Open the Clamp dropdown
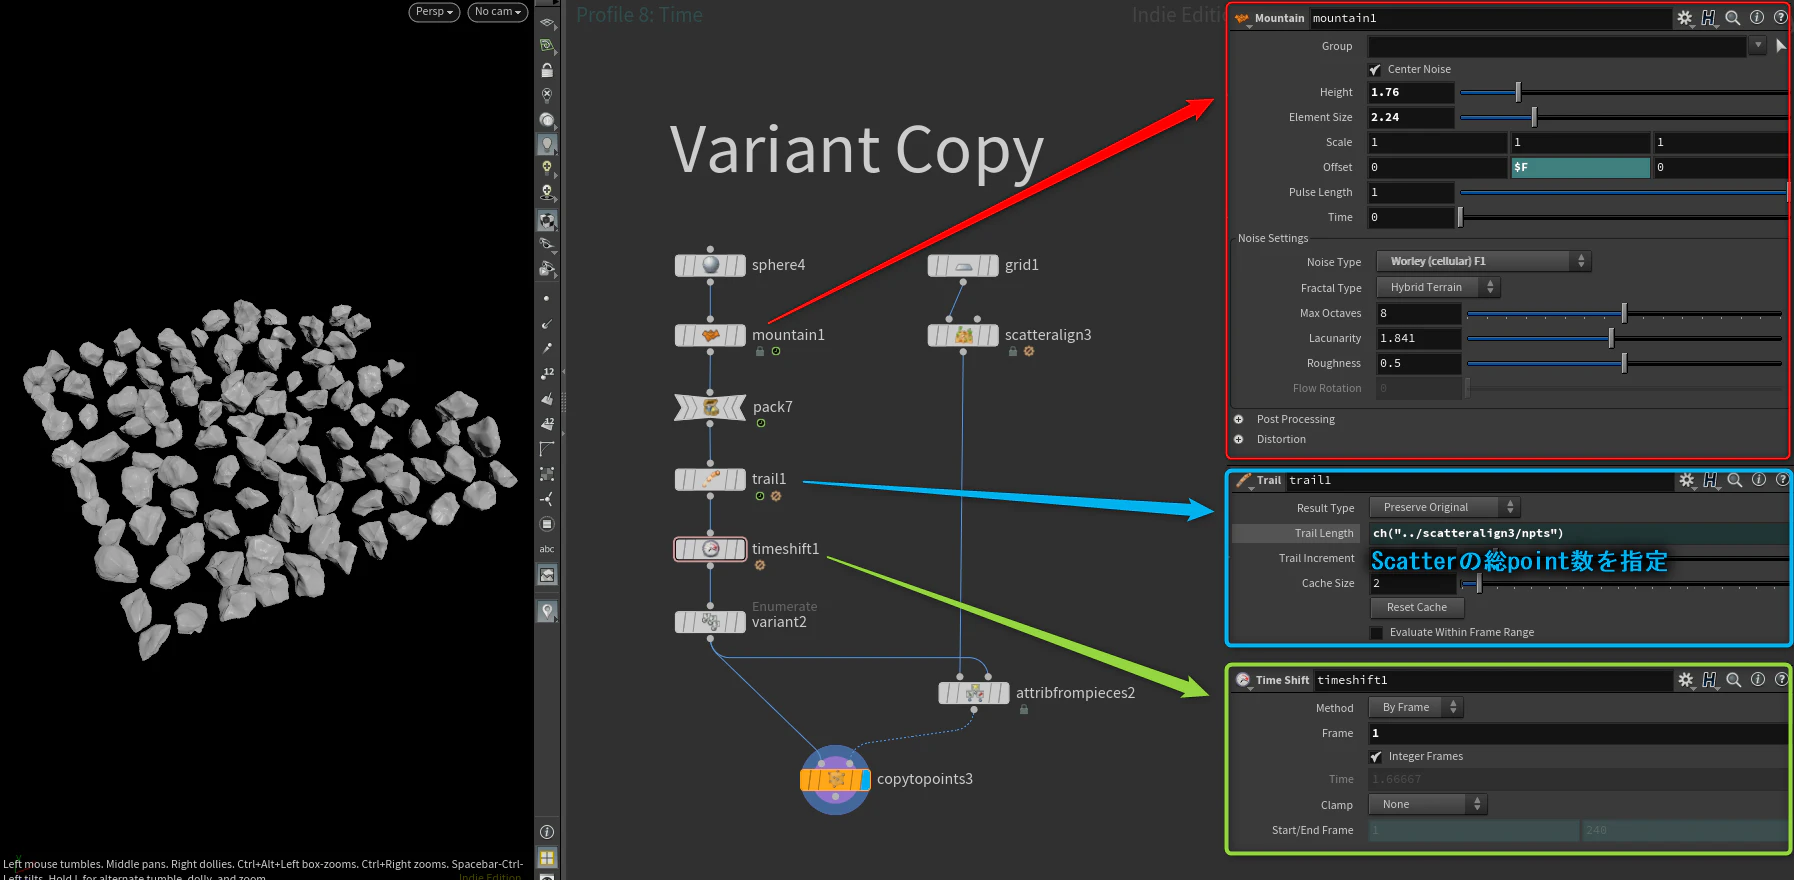 click(x=1427, y=805)
